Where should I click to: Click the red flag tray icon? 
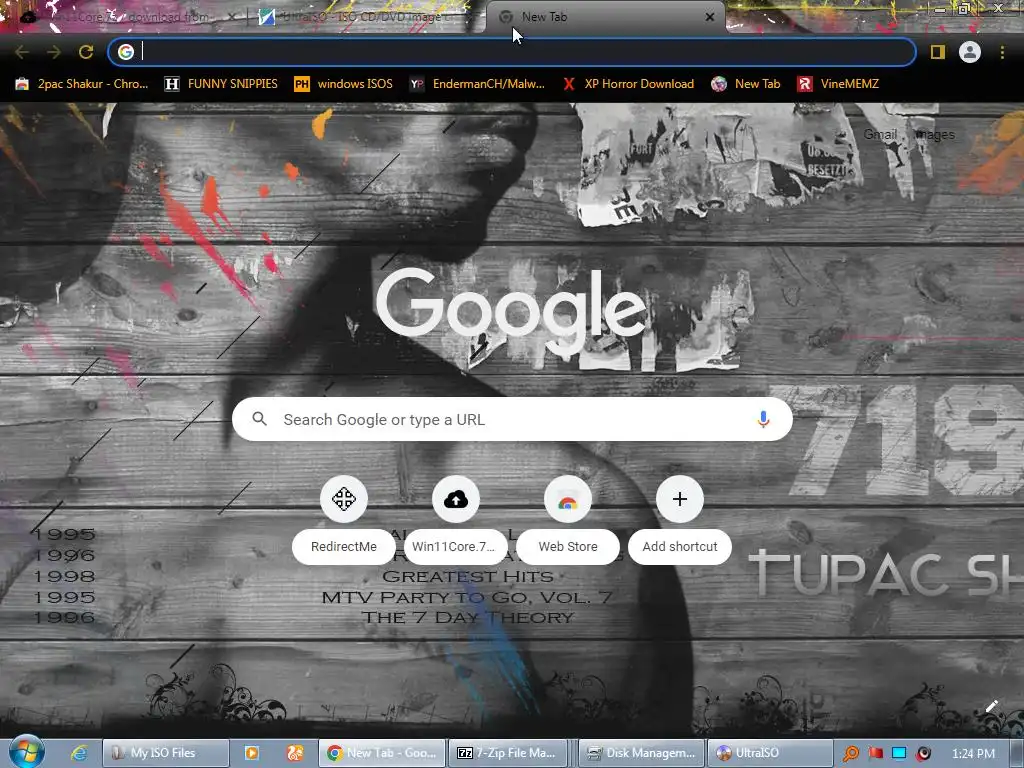click(876, 753)
